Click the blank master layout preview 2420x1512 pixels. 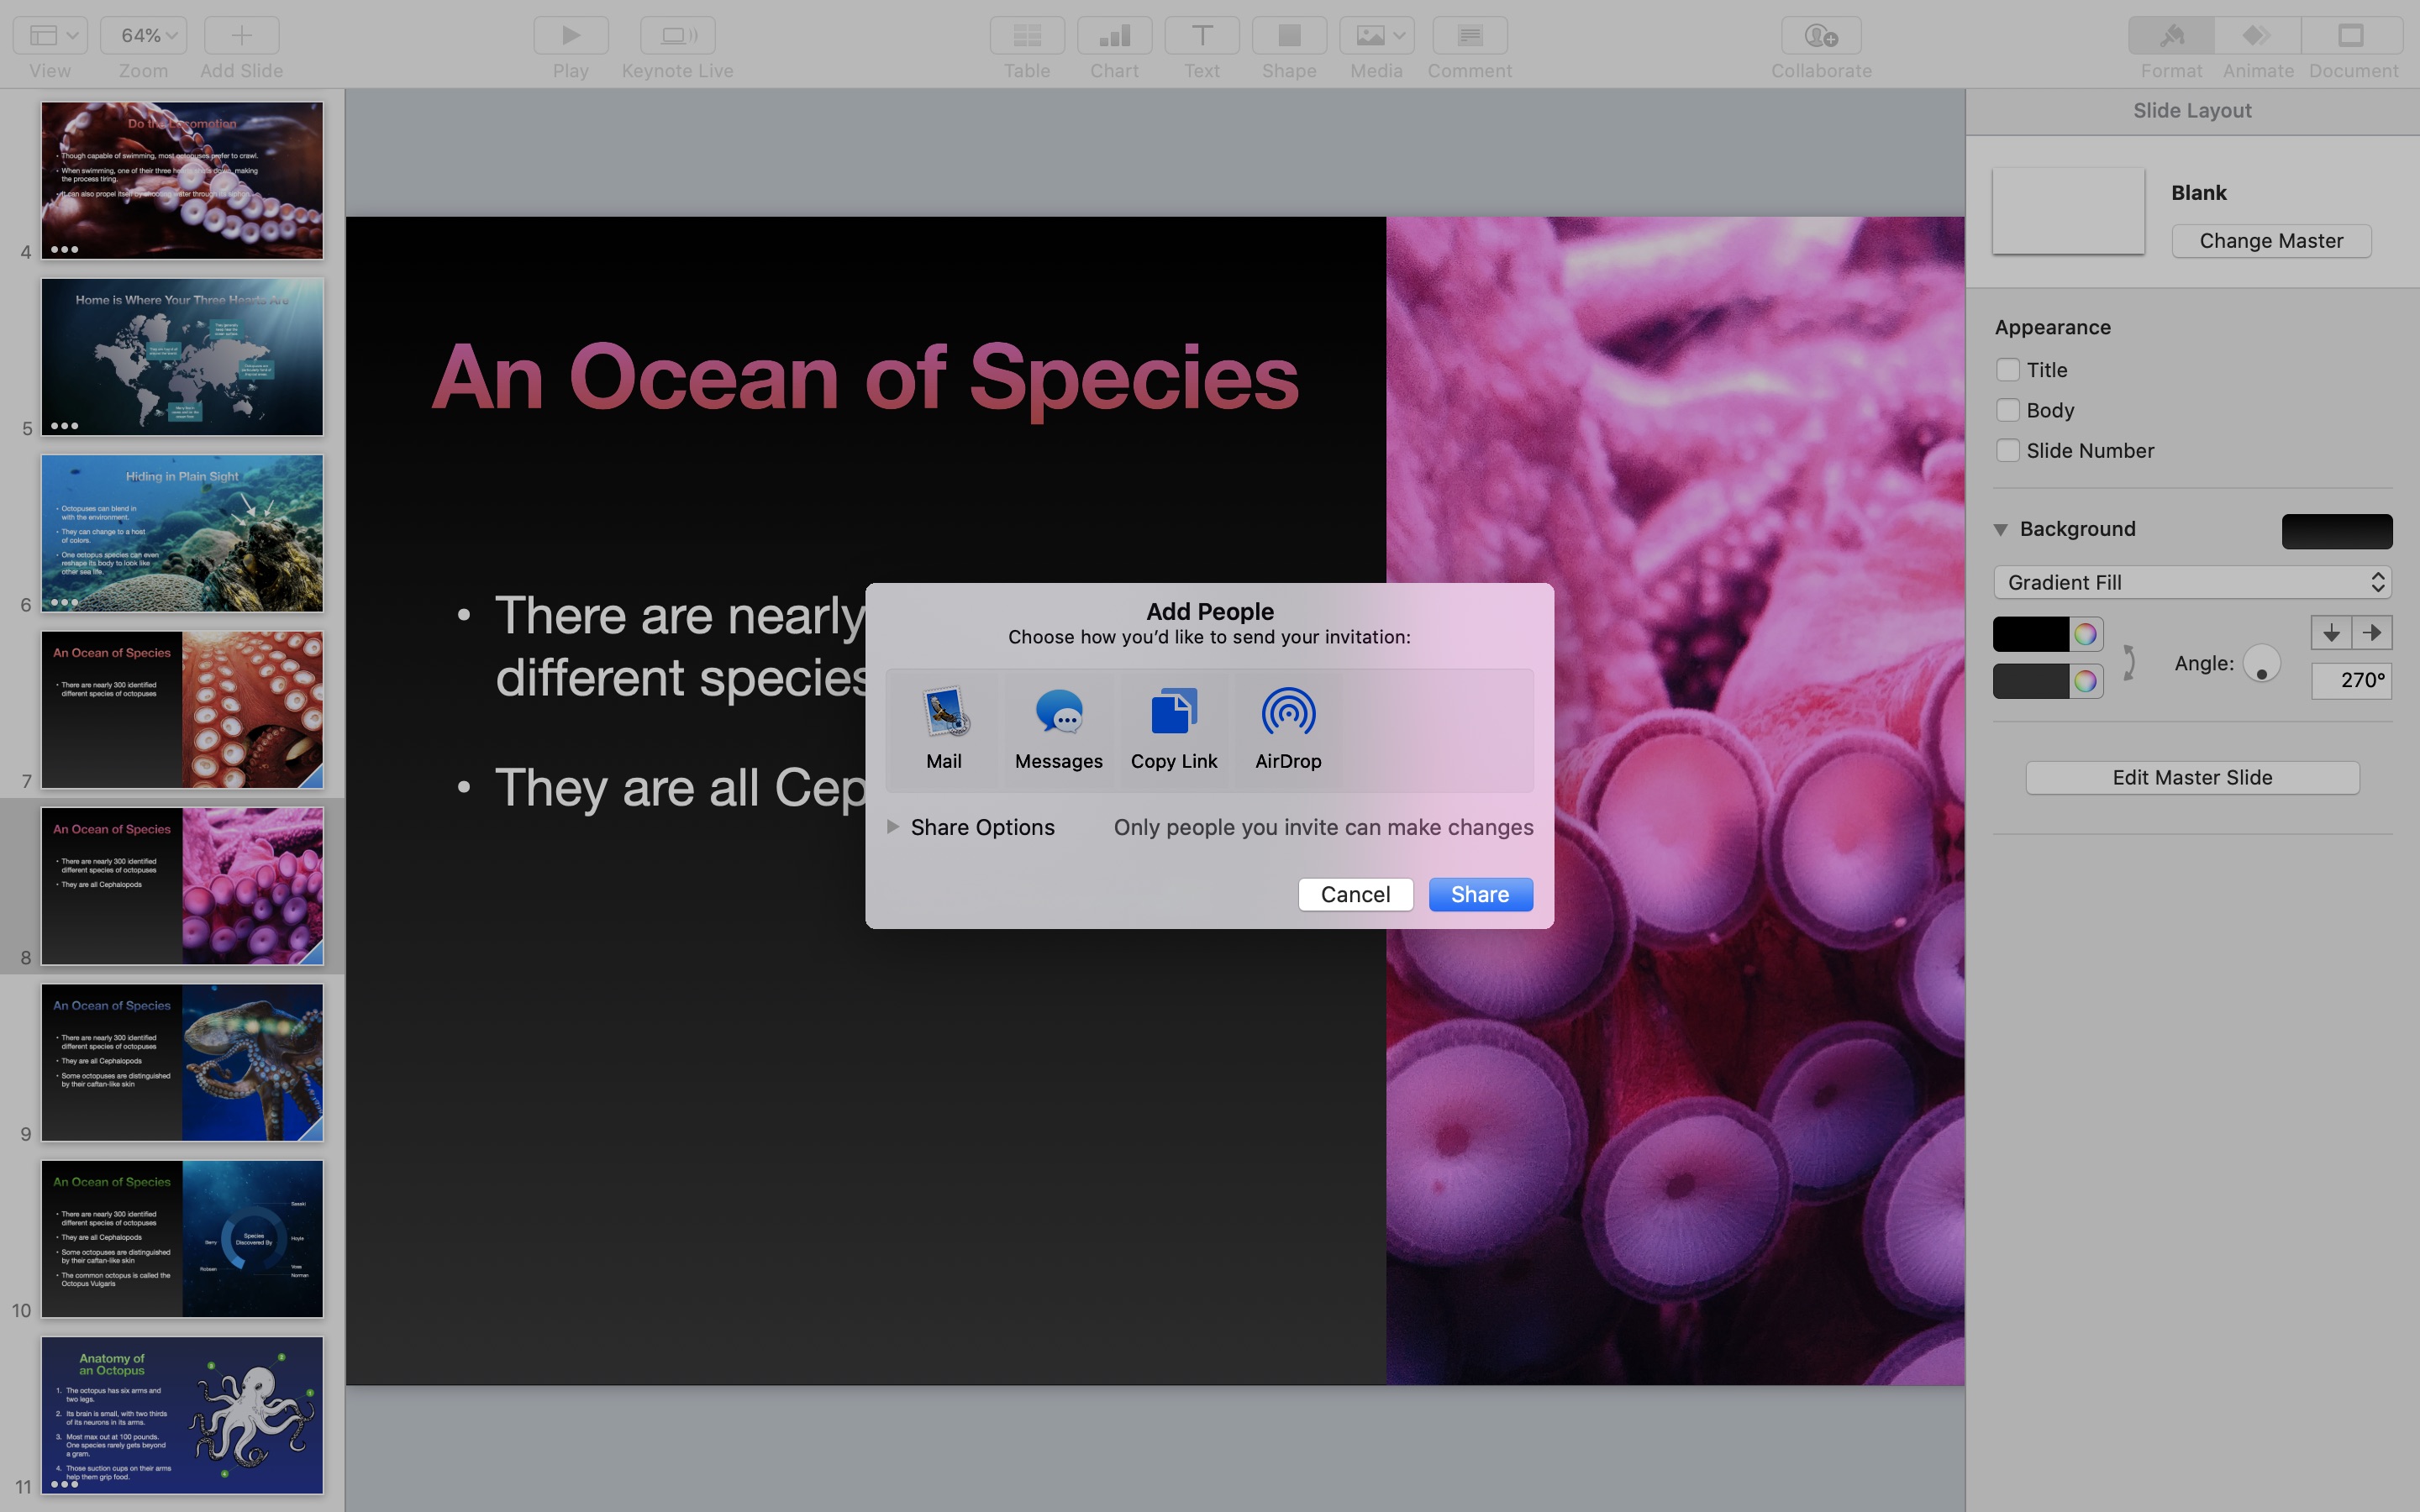point(2068,210)
